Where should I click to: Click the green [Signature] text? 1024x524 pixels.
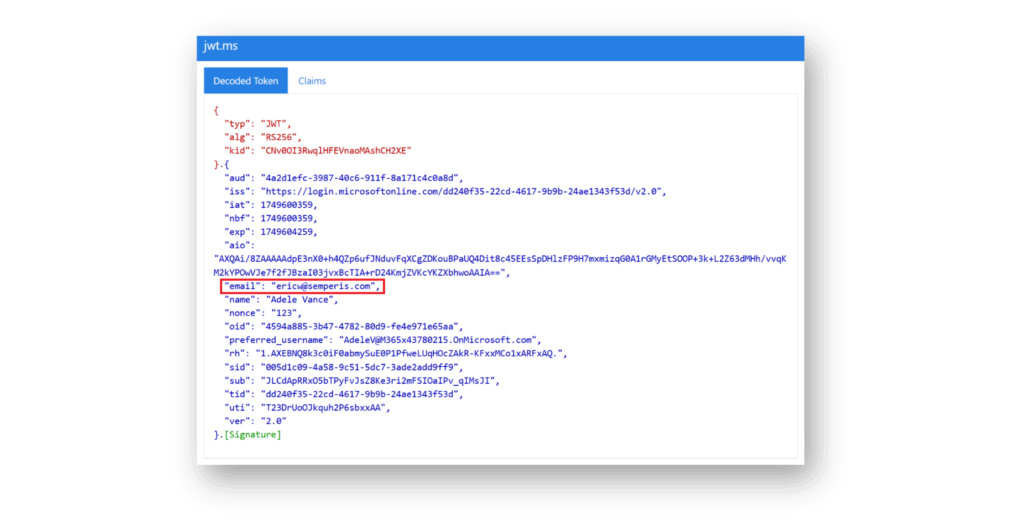[253, 435]
